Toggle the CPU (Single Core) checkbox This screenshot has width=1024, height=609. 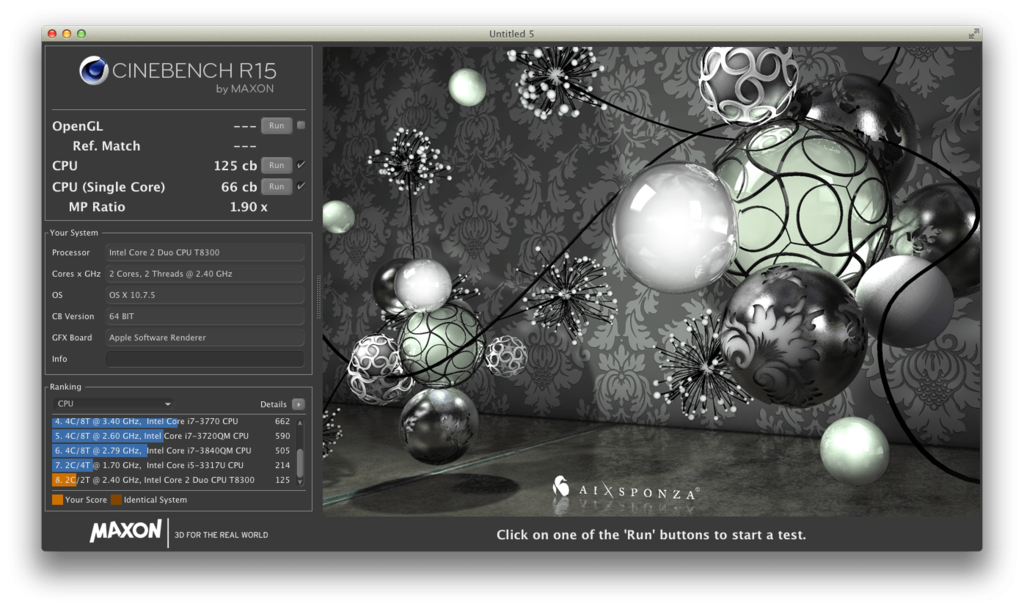[x=301, y=186]
